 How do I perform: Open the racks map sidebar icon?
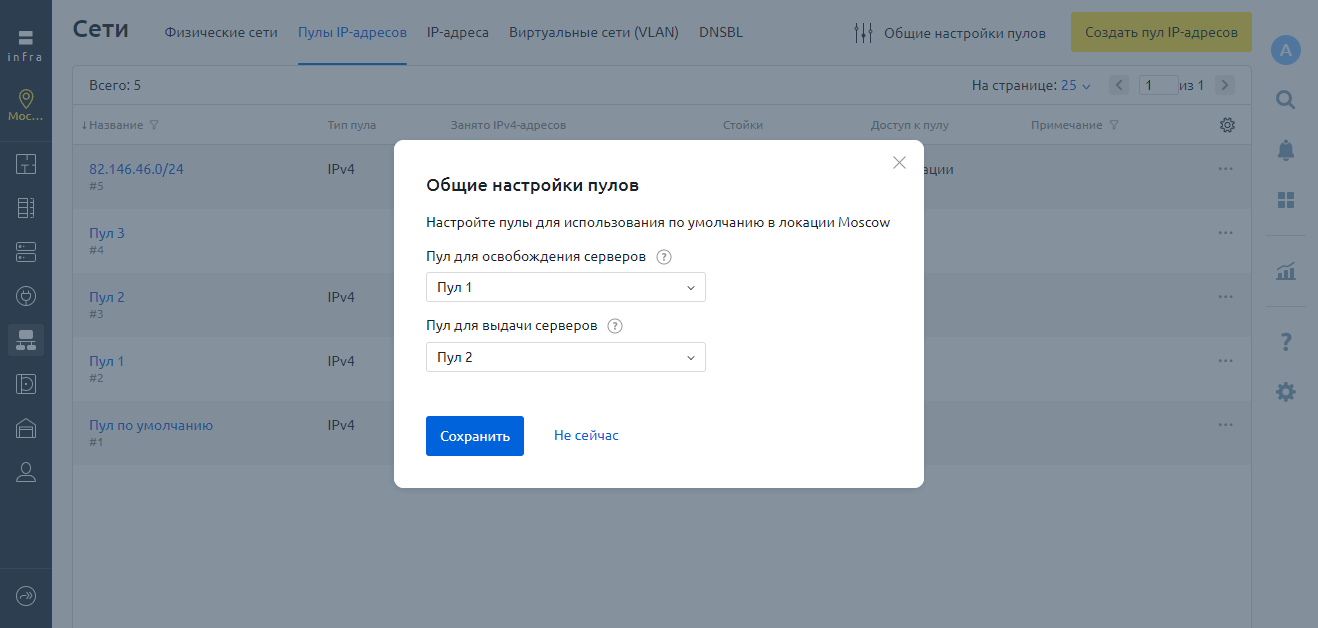[26, 164]
